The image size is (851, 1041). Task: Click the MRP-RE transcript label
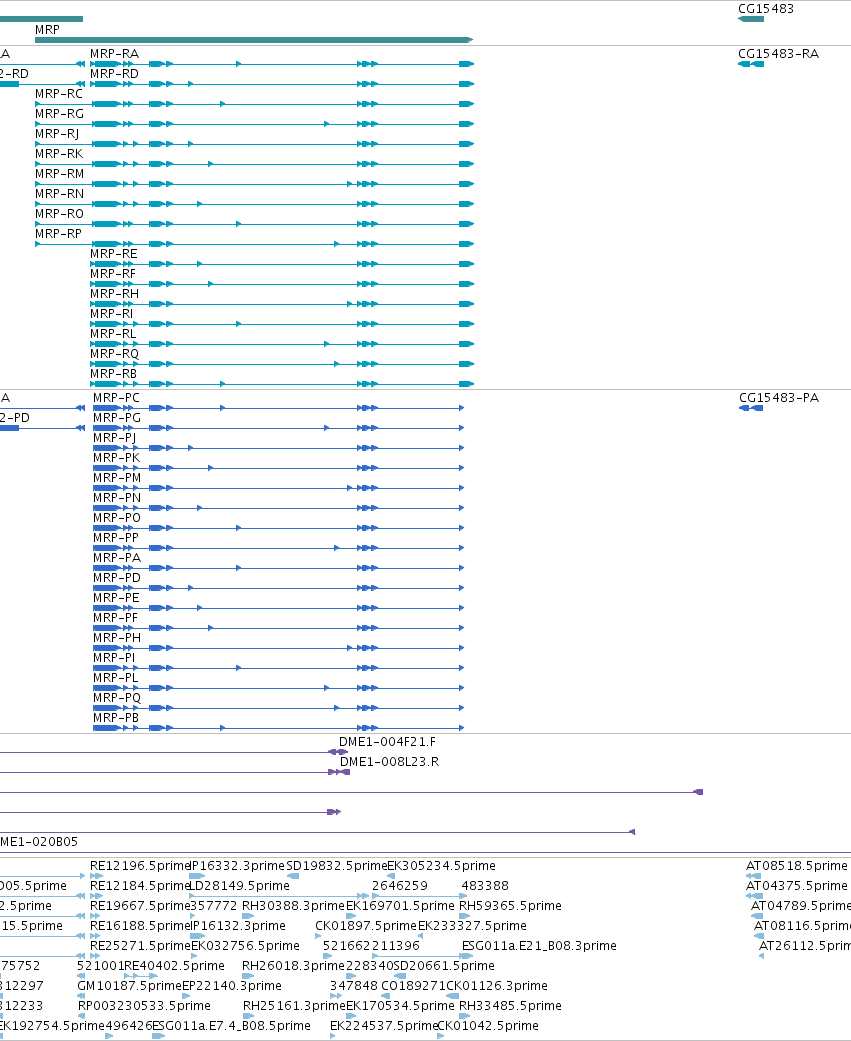(x=114, y=254)
